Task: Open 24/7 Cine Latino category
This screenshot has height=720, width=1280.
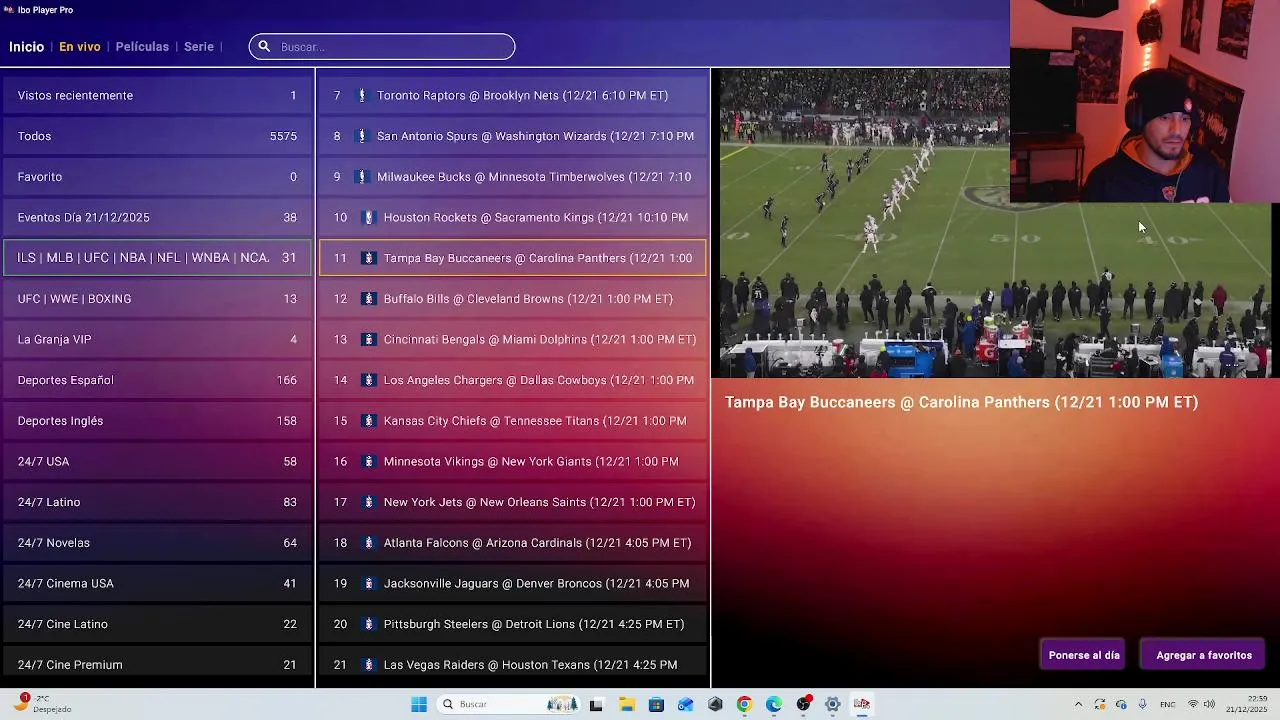Action: (x=157, y=624)
